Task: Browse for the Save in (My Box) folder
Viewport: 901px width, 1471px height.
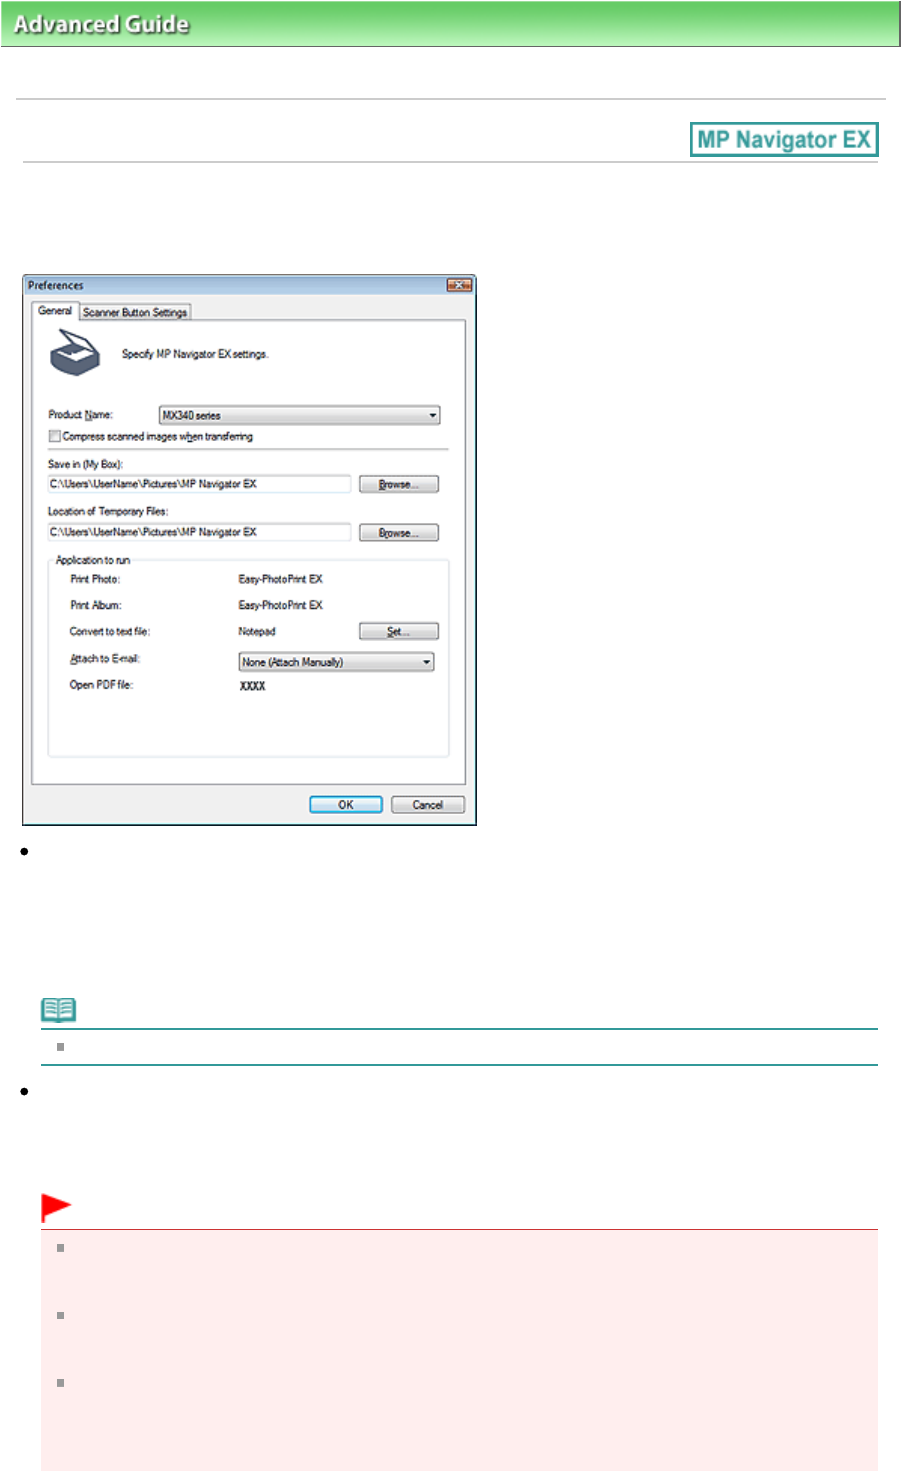Action: click(399, 484)
